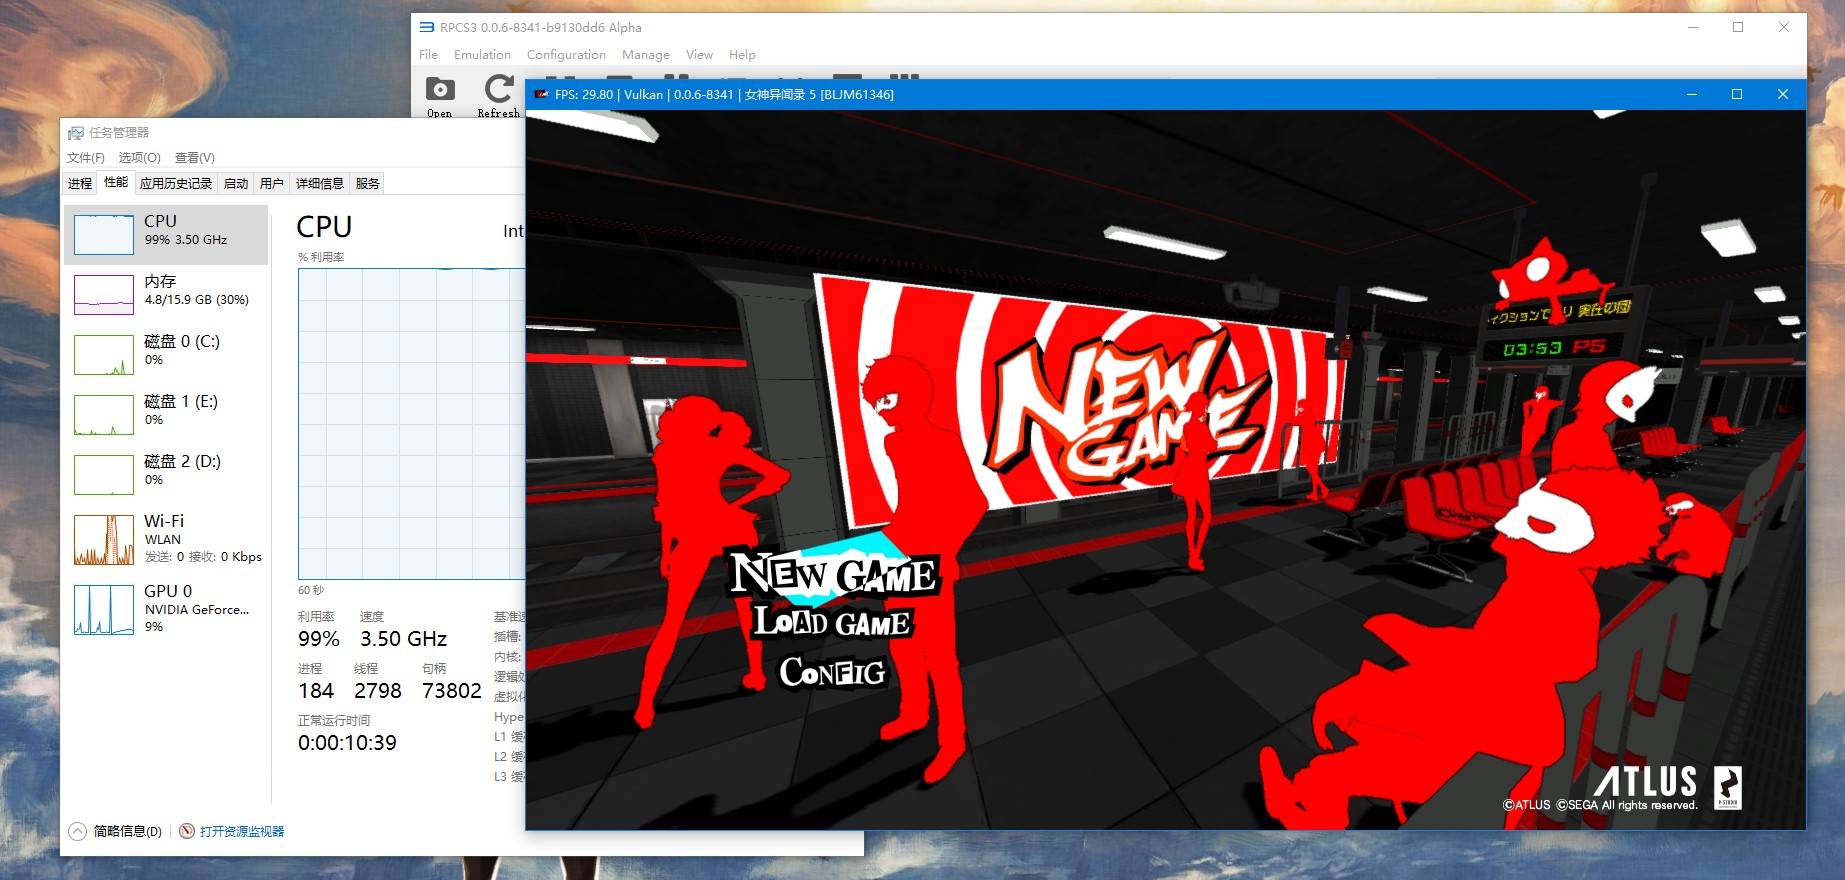Switch to the 详细信息 tab
Viewport: 1845px width, 880px height.
[320, 183]
